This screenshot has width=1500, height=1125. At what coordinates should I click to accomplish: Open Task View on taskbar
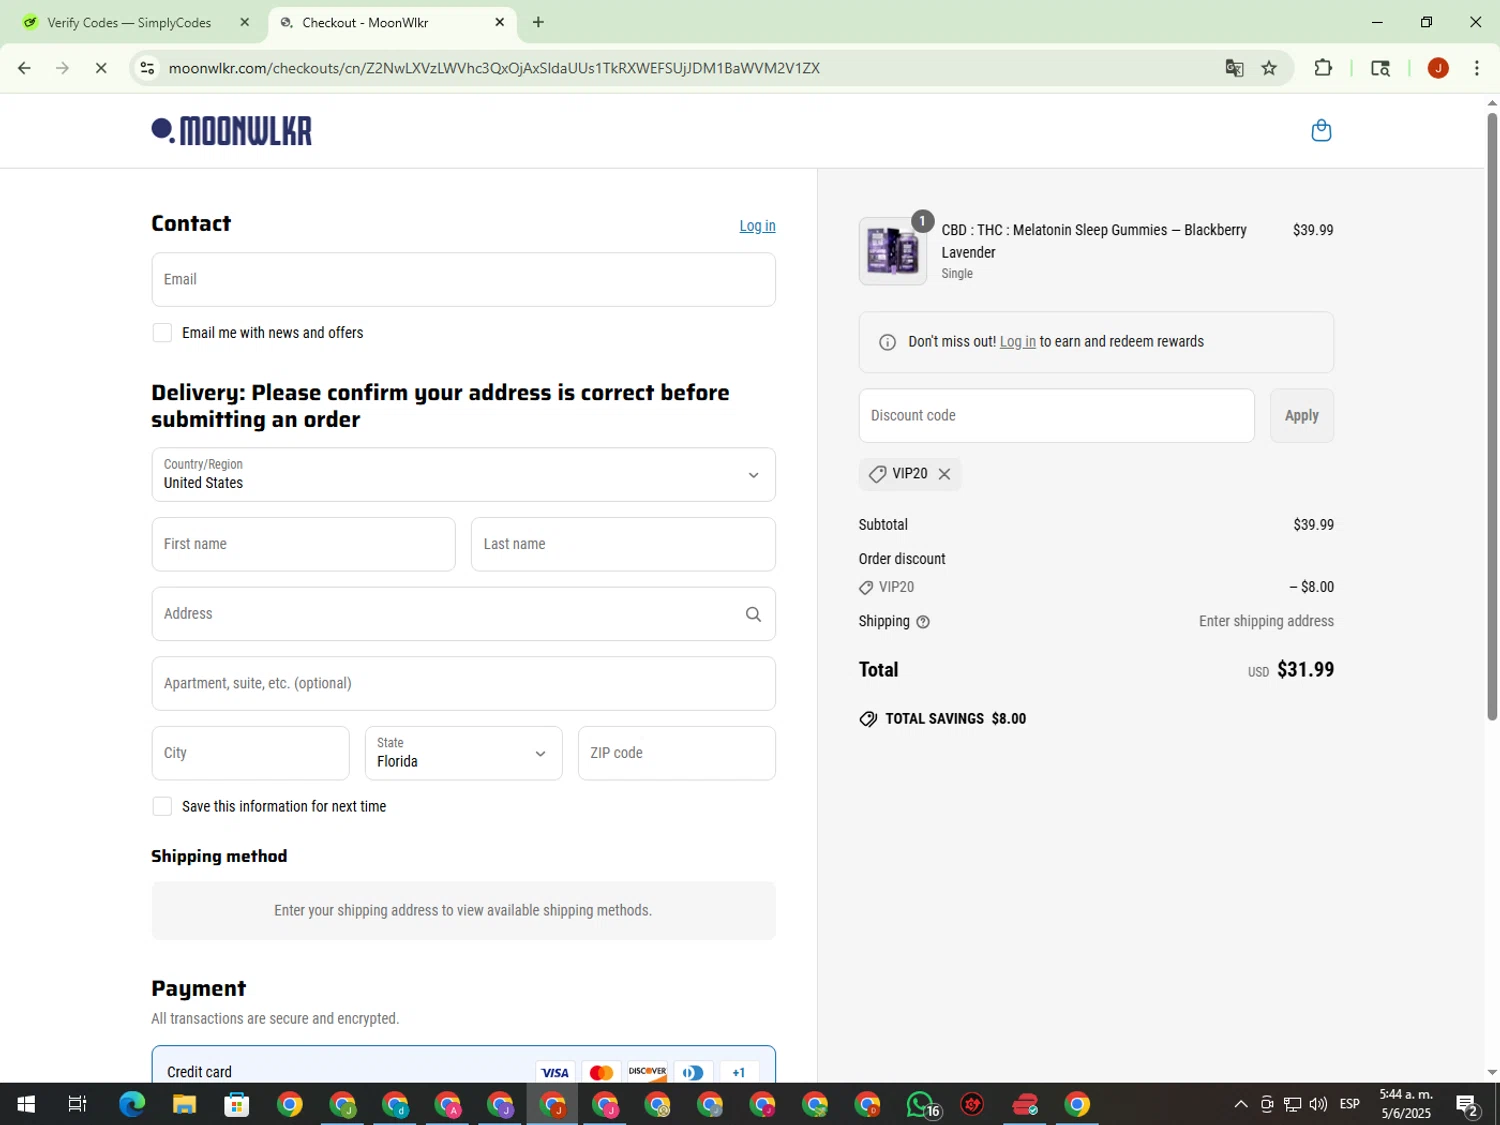[77, 1104]
